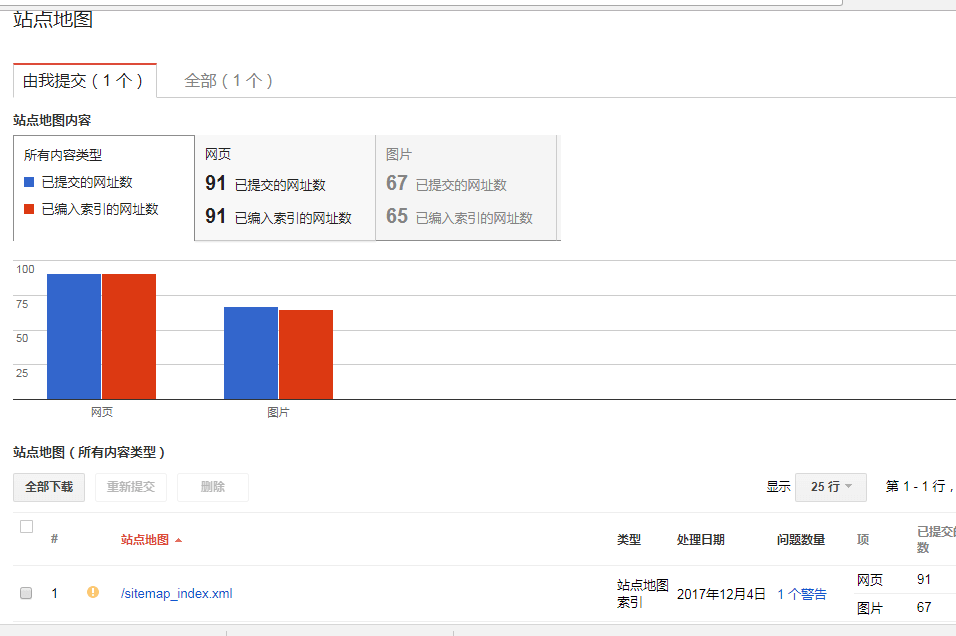Click the 重新提交 button

[x=130, y=487]
